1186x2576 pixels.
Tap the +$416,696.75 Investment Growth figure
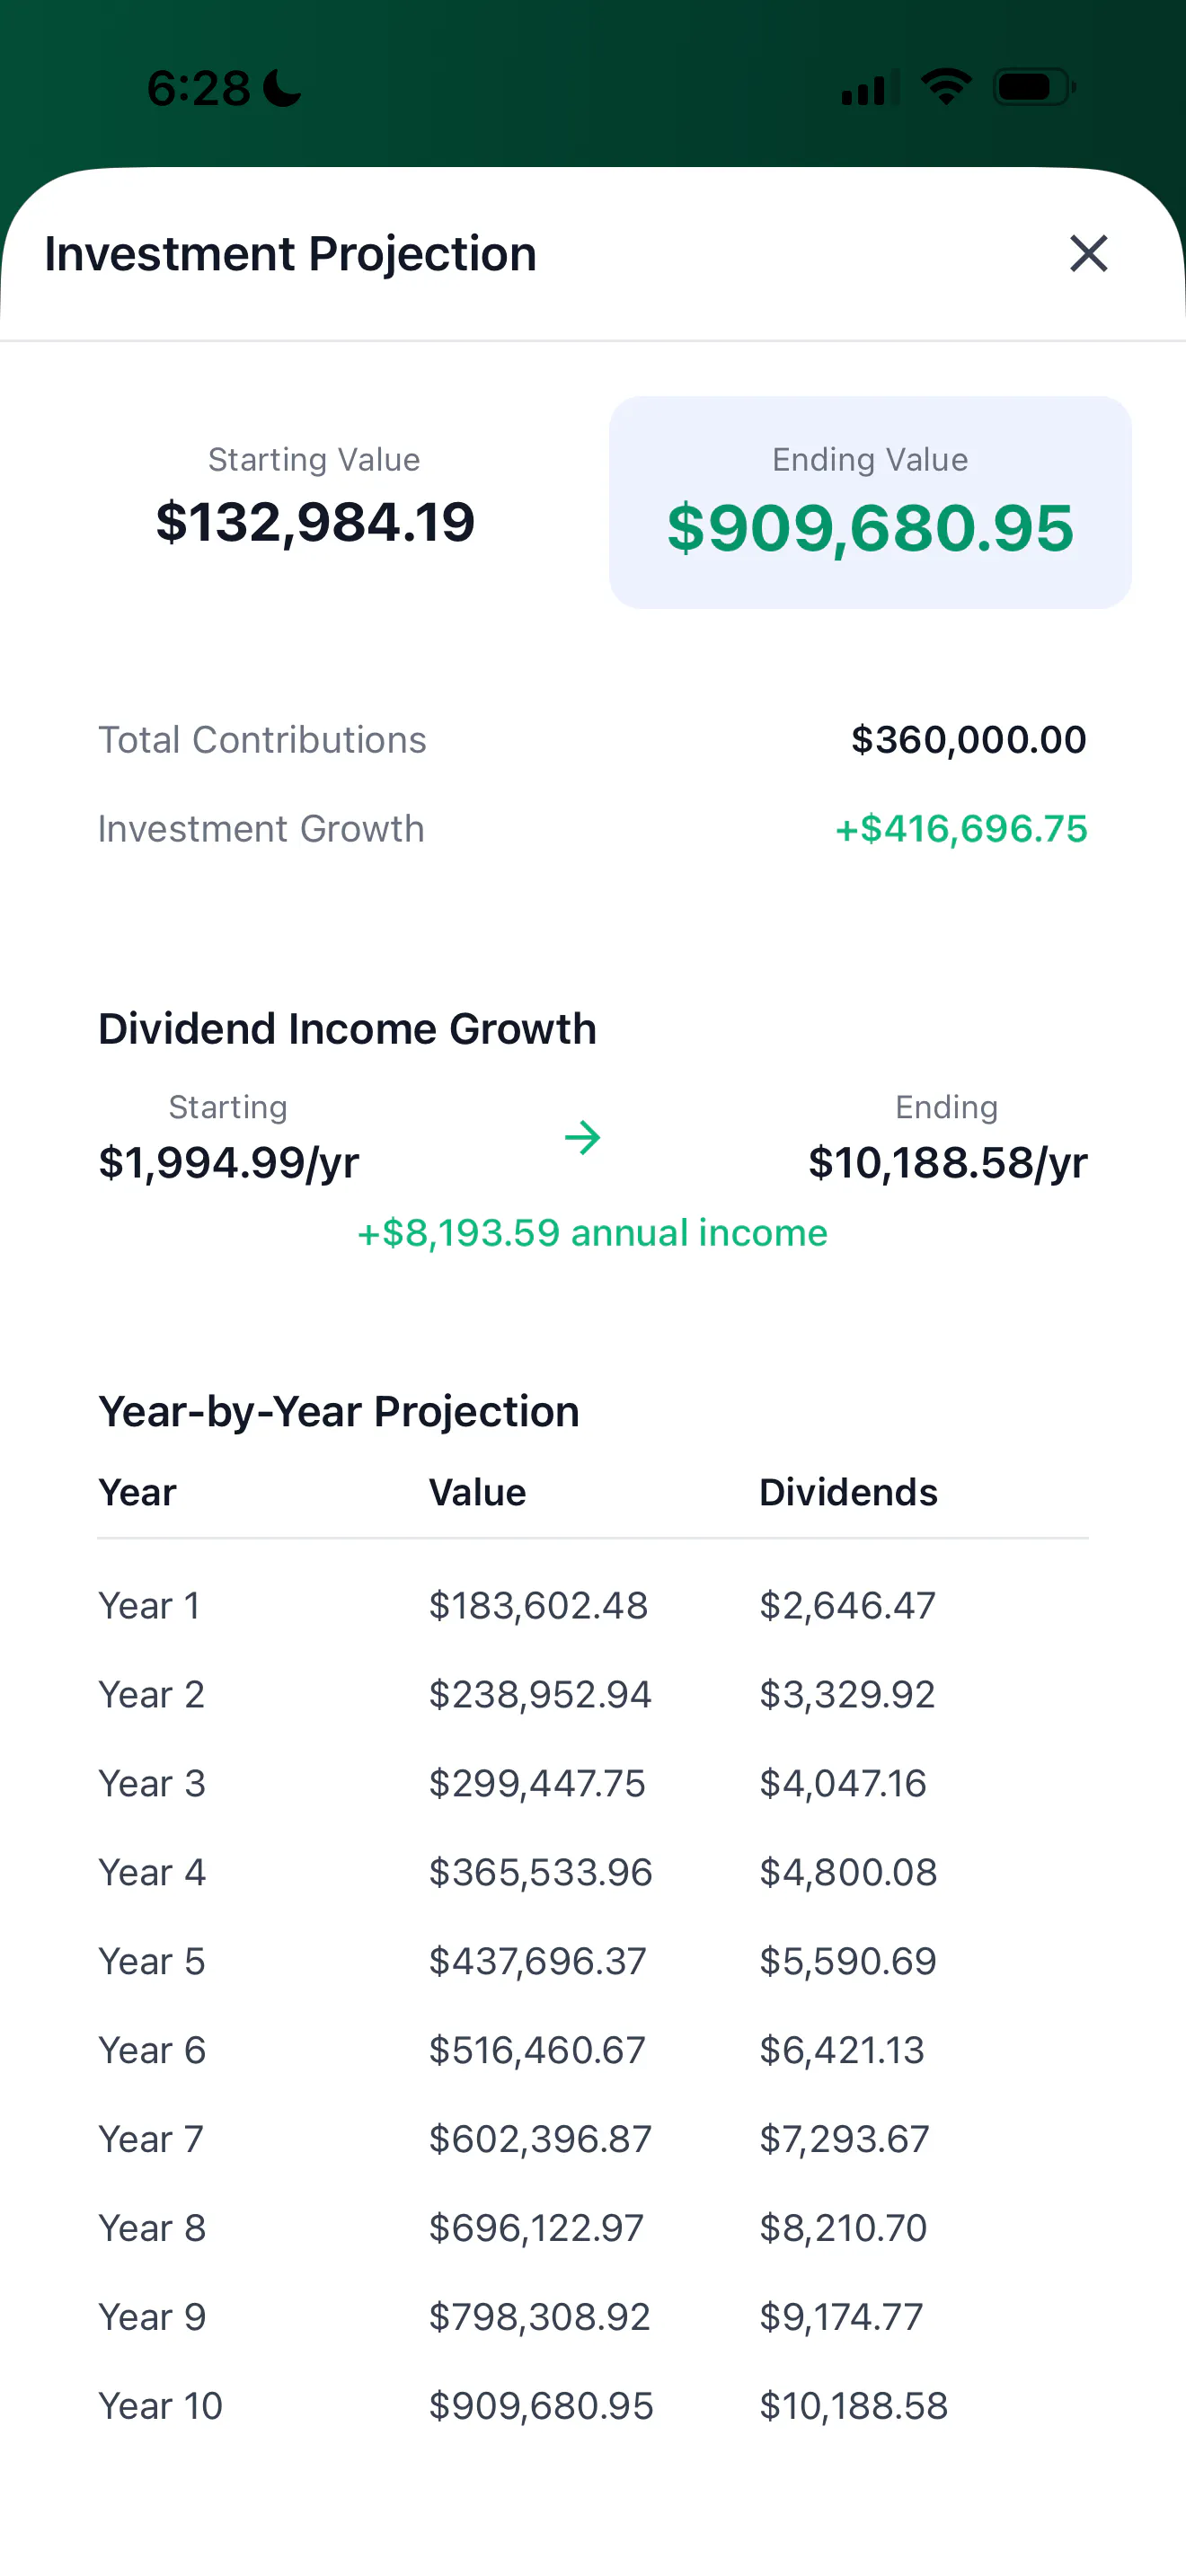(x=961, y=829)
